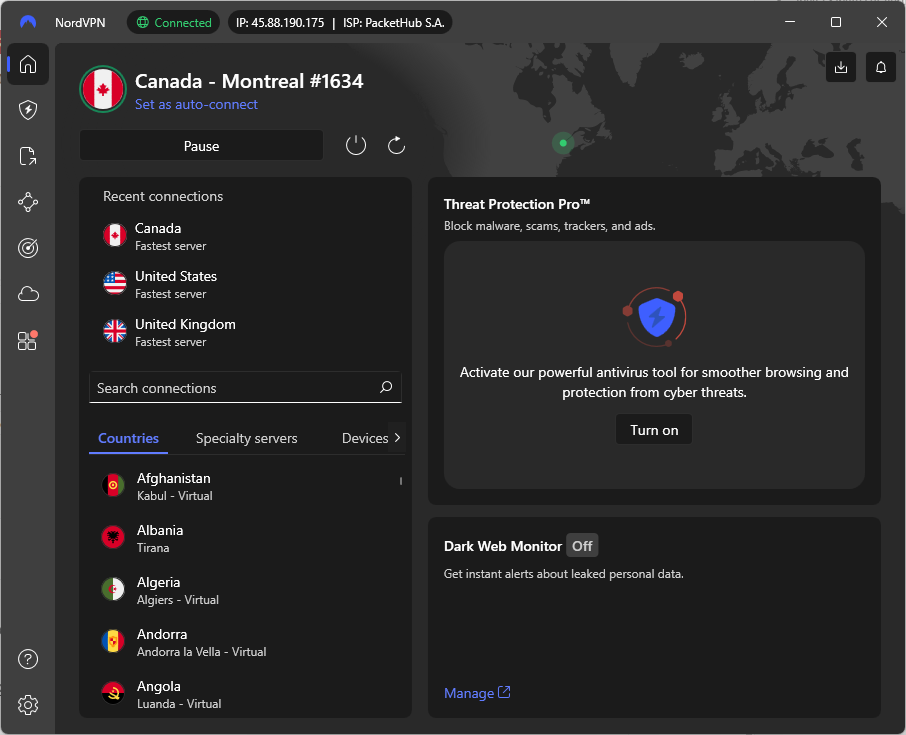Image resolution: width=906 pixels, height=735 pixels.
Task: Switch to the Devices tab
Action: click(365, 439)
